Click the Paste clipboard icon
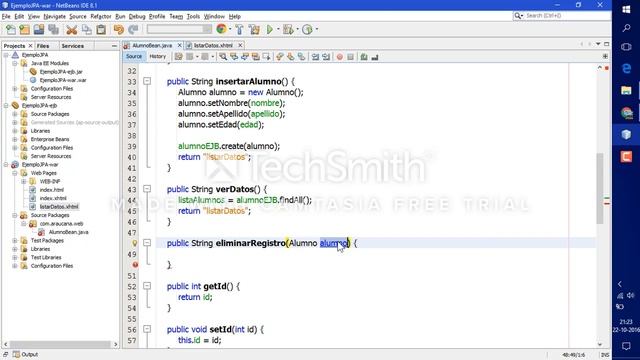The height and width of the screenshot is (360, 640). coord(101,29)
